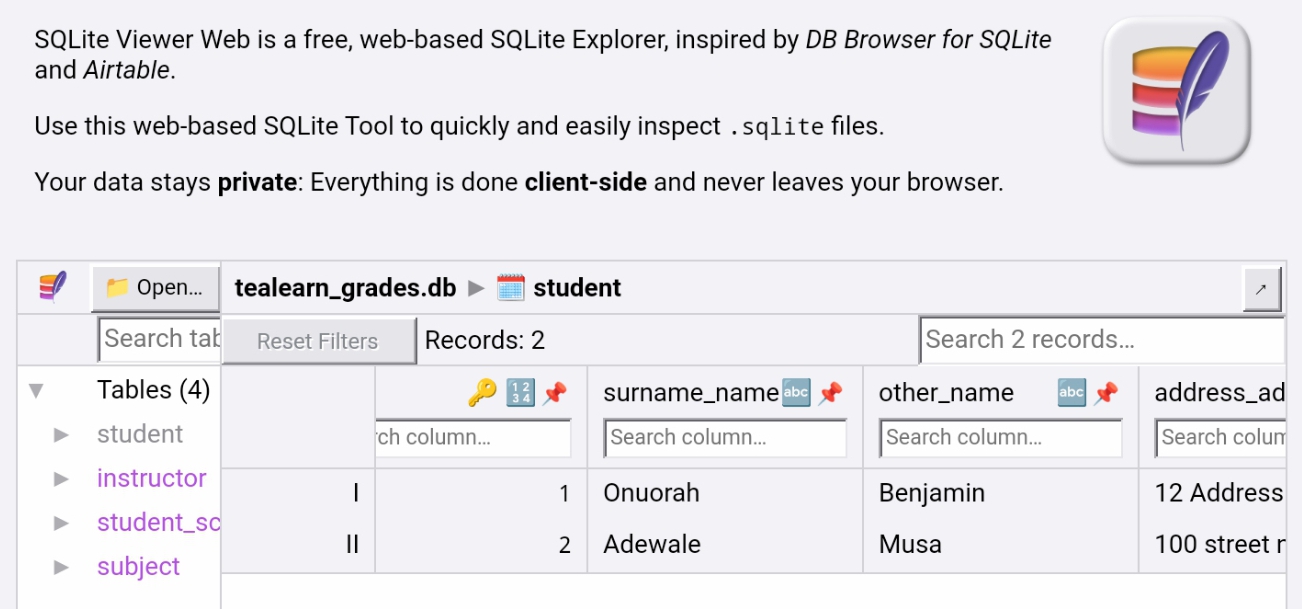Expand the student table arrow
The height and width of the screenshot is (609, 1302).
[x=62, y=434]
